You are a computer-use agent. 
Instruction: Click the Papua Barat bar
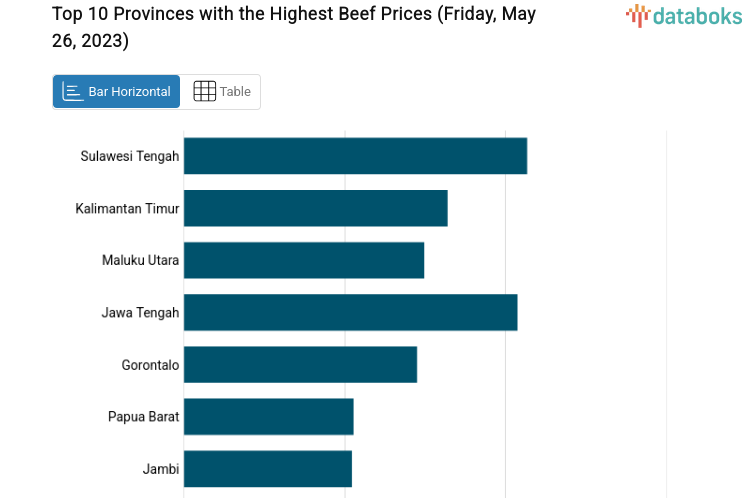(269, 416)
